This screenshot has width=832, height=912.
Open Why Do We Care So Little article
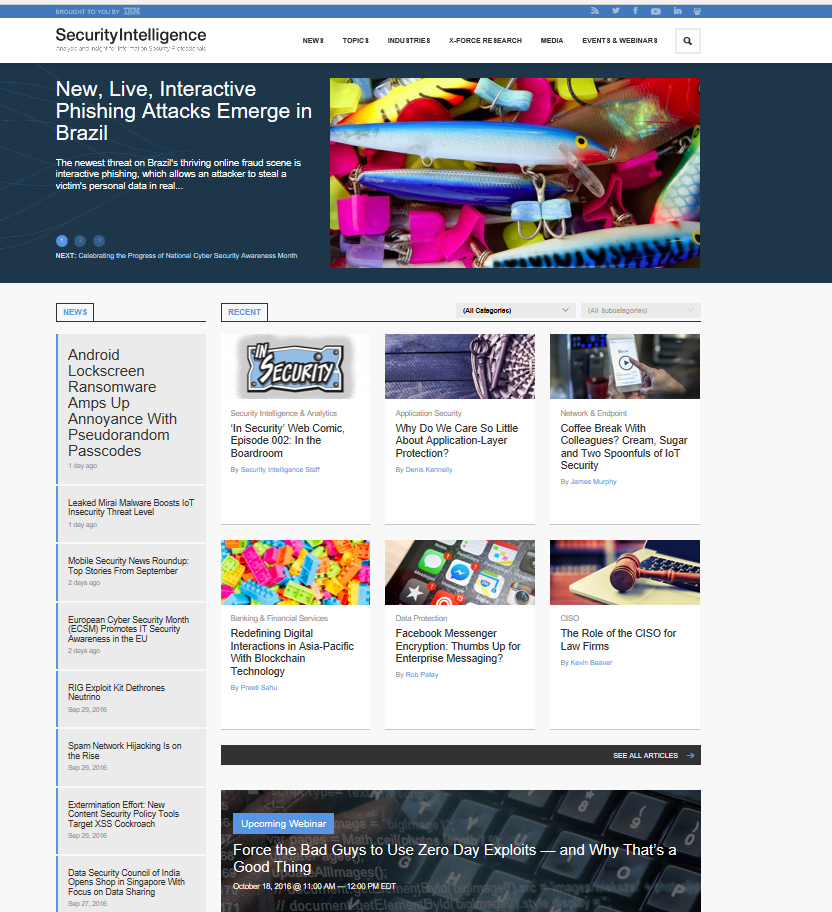[x=457, y=441]
